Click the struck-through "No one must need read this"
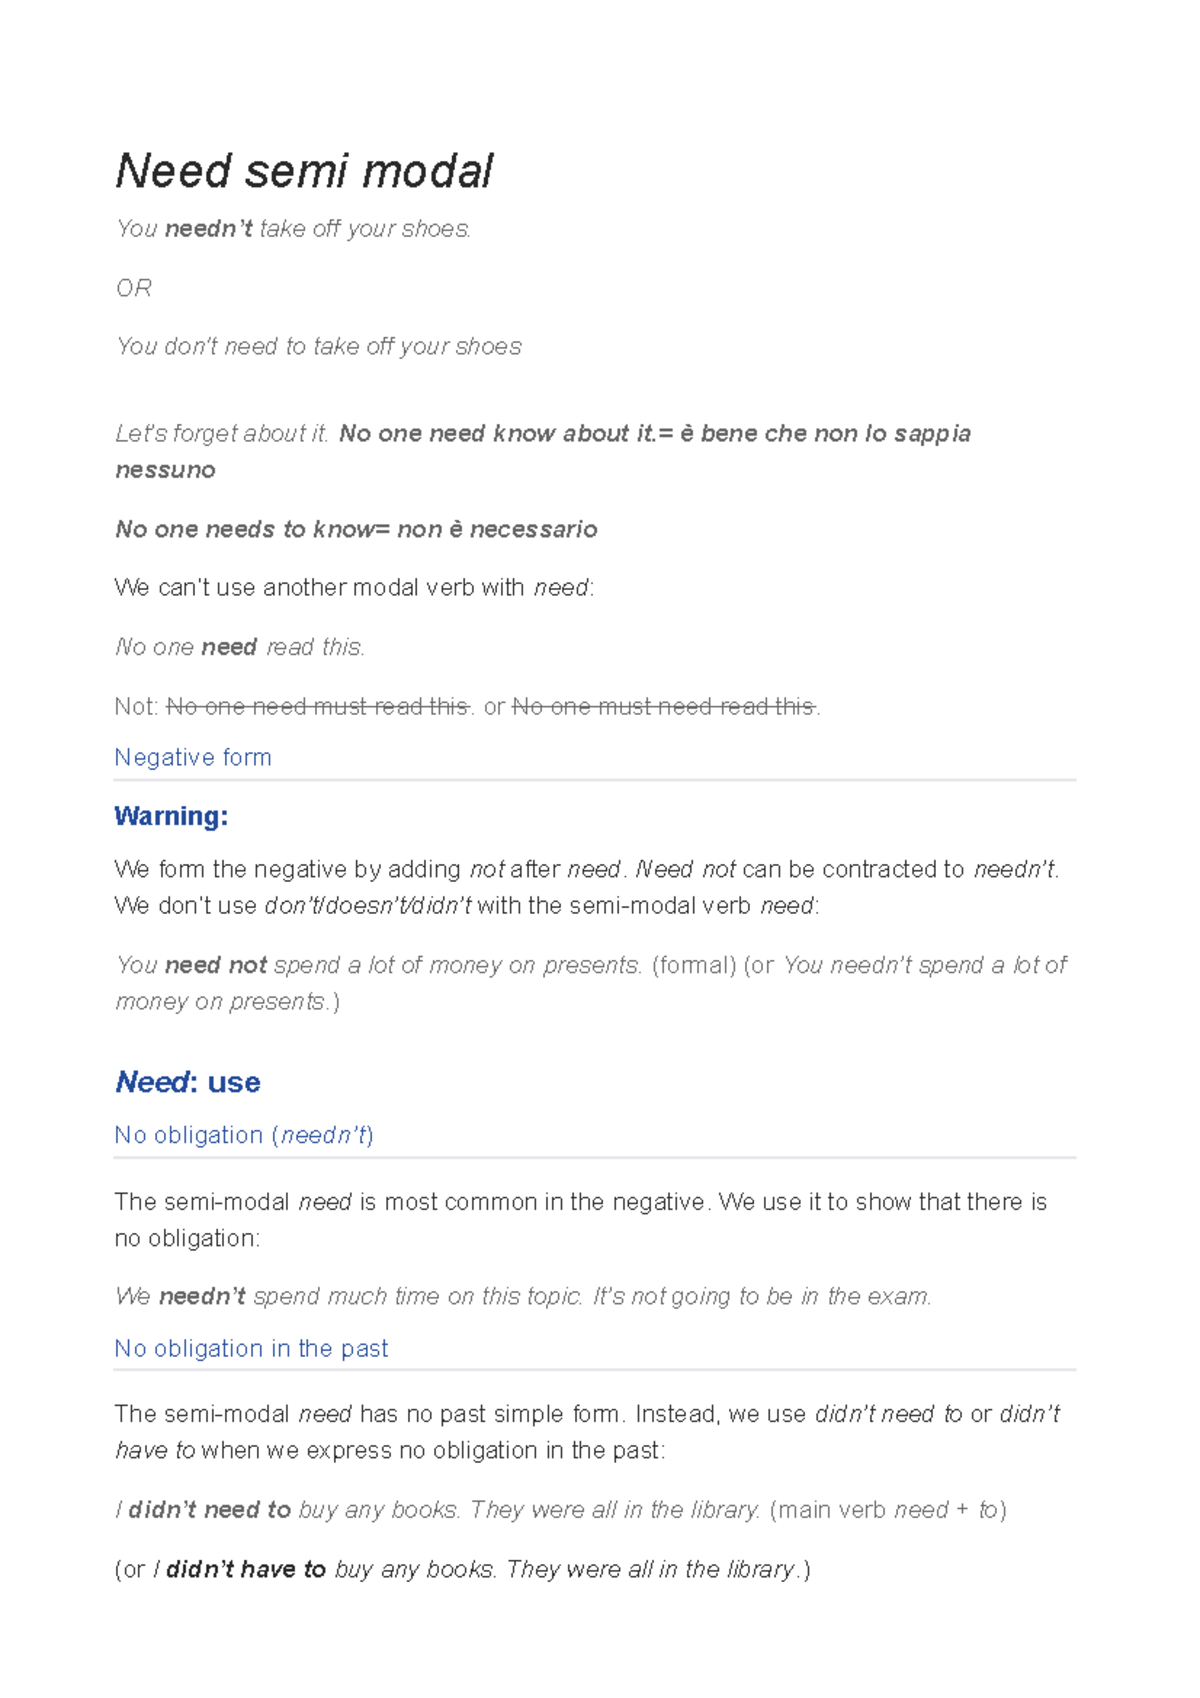This screenshot has width=1200, height=1698. (x=664, y=707)
